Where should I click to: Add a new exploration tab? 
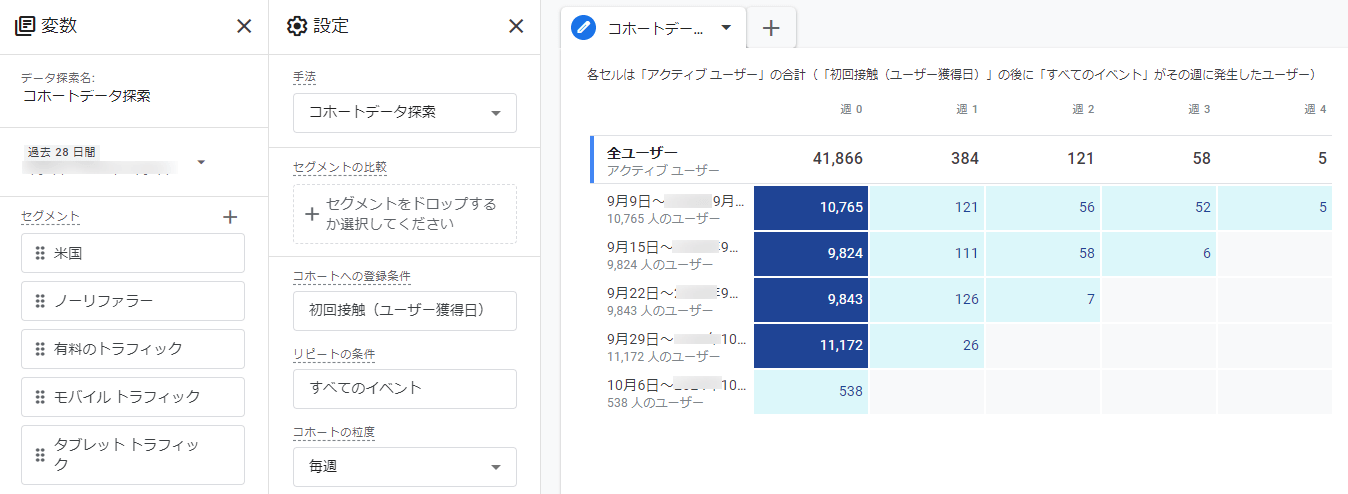(x=771, y=28)
